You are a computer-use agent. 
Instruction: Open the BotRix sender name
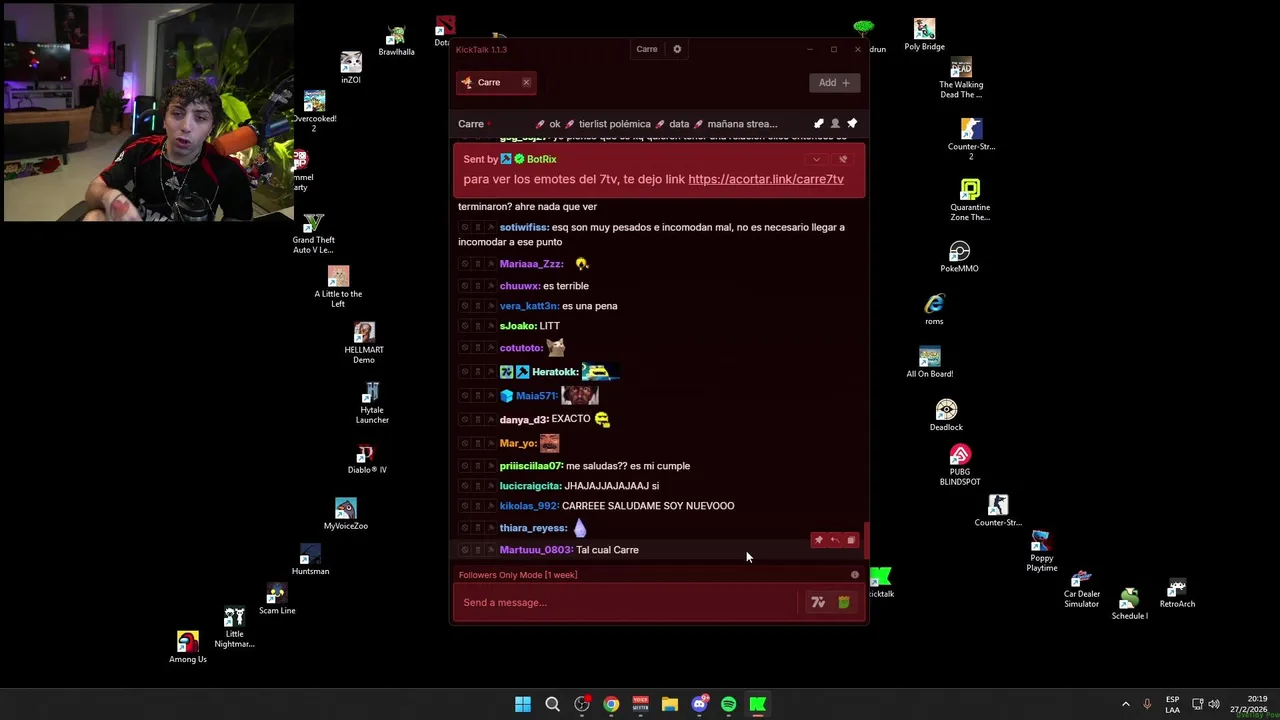point(541,159)
